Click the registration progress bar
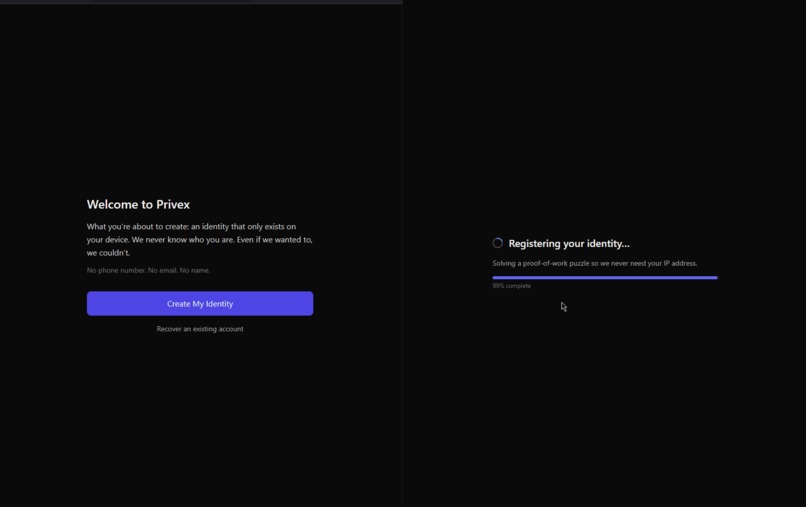The image size is (806, 507). (x=604, y=278)
